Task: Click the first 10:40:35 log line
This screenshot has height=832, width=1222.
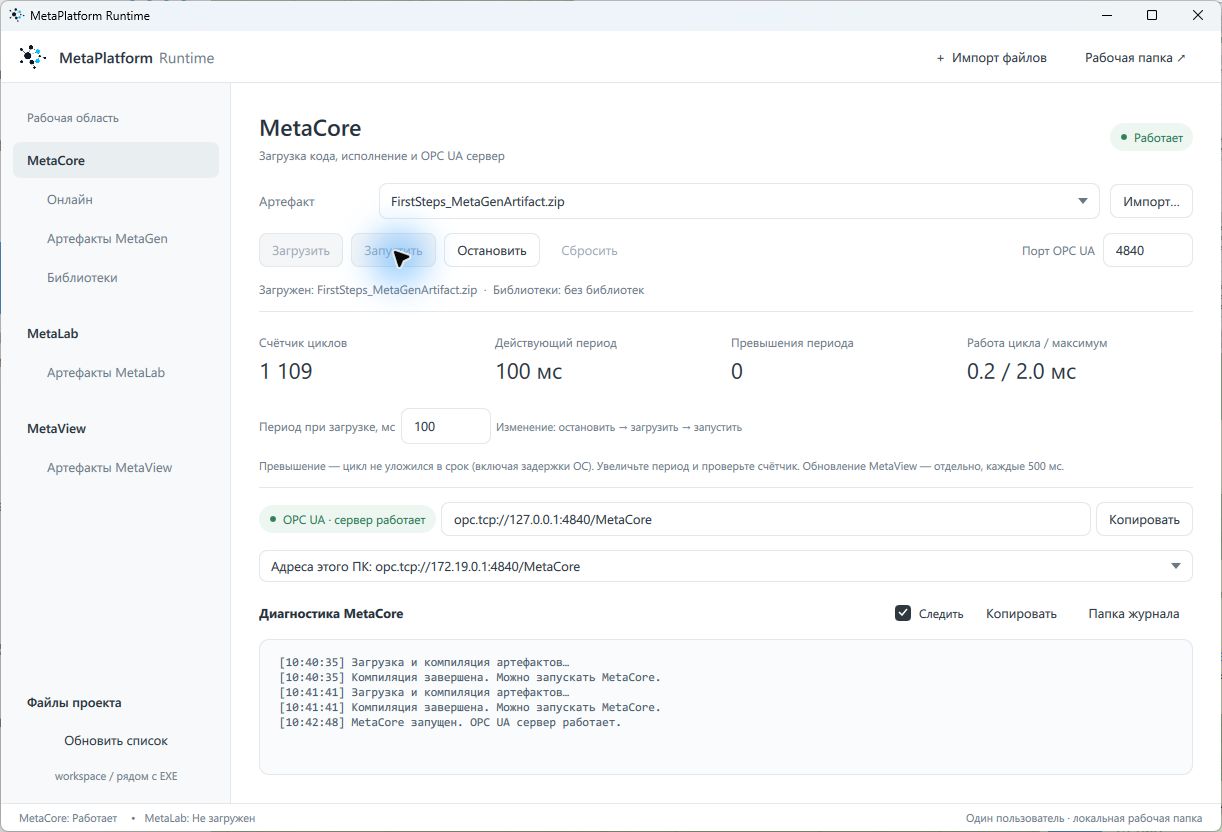Action: click(424, 662)
